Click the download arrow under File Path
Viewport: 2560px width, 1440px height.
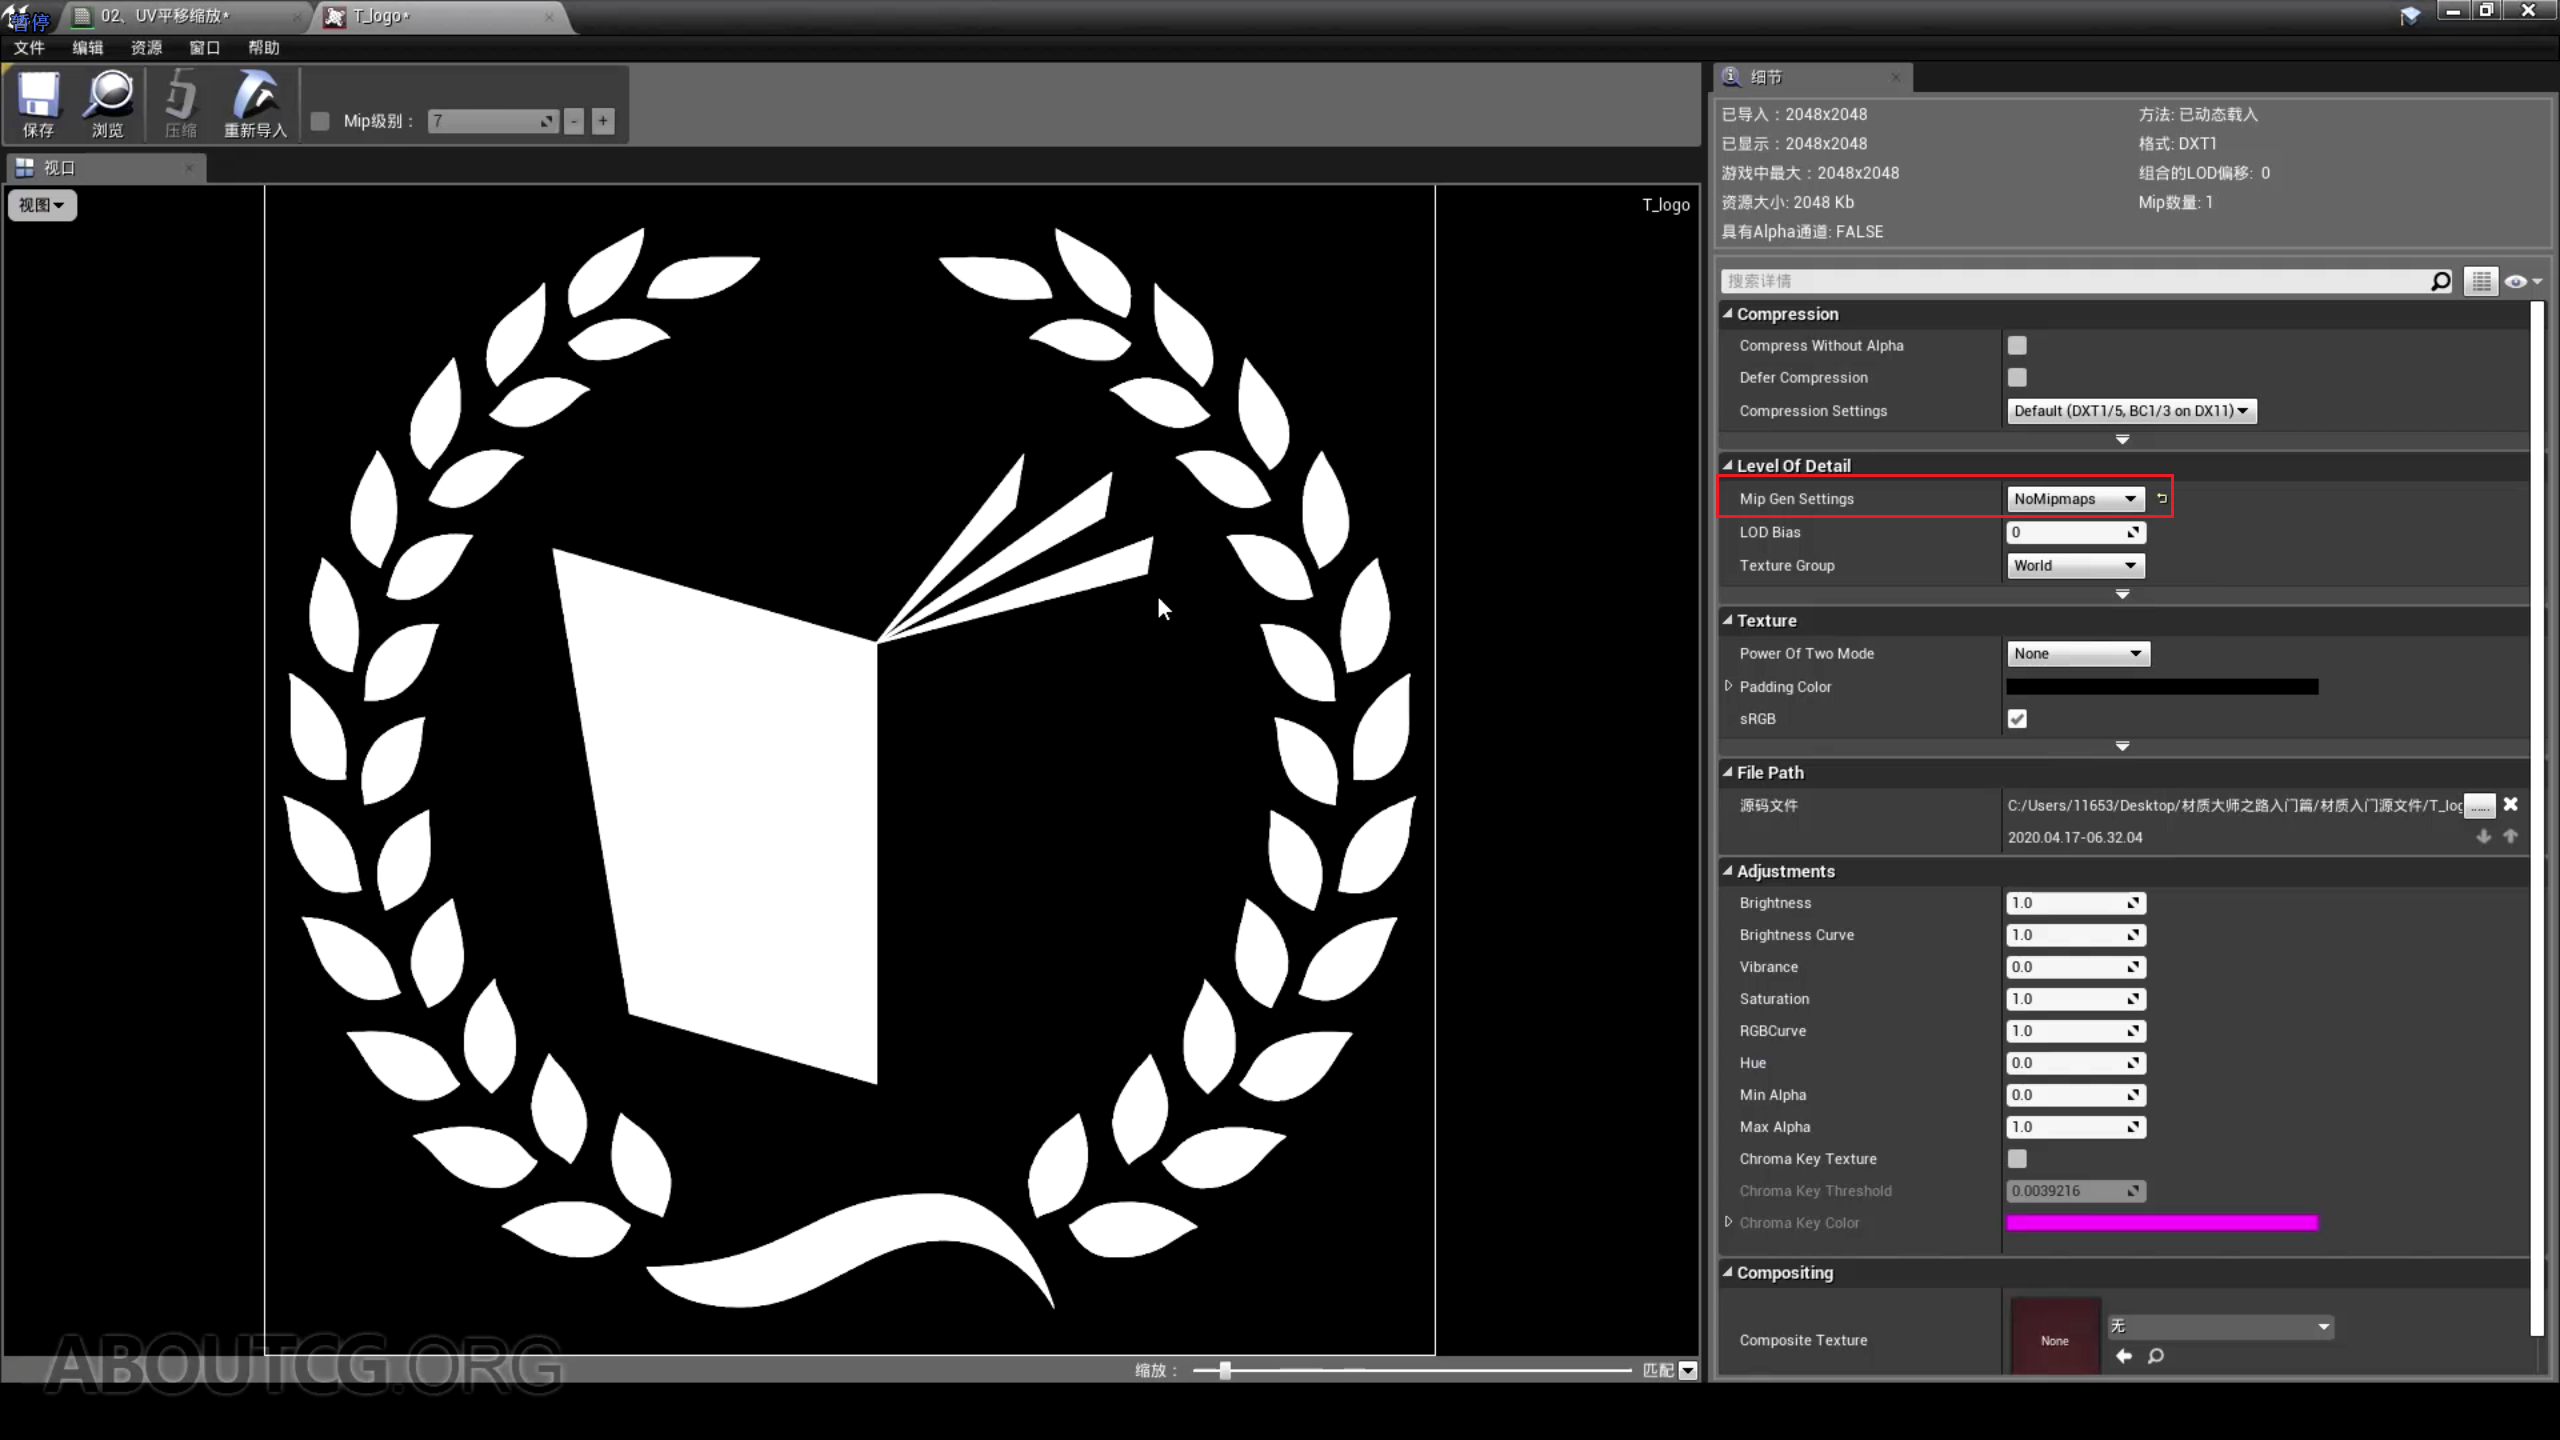(x=2484, y=837)
